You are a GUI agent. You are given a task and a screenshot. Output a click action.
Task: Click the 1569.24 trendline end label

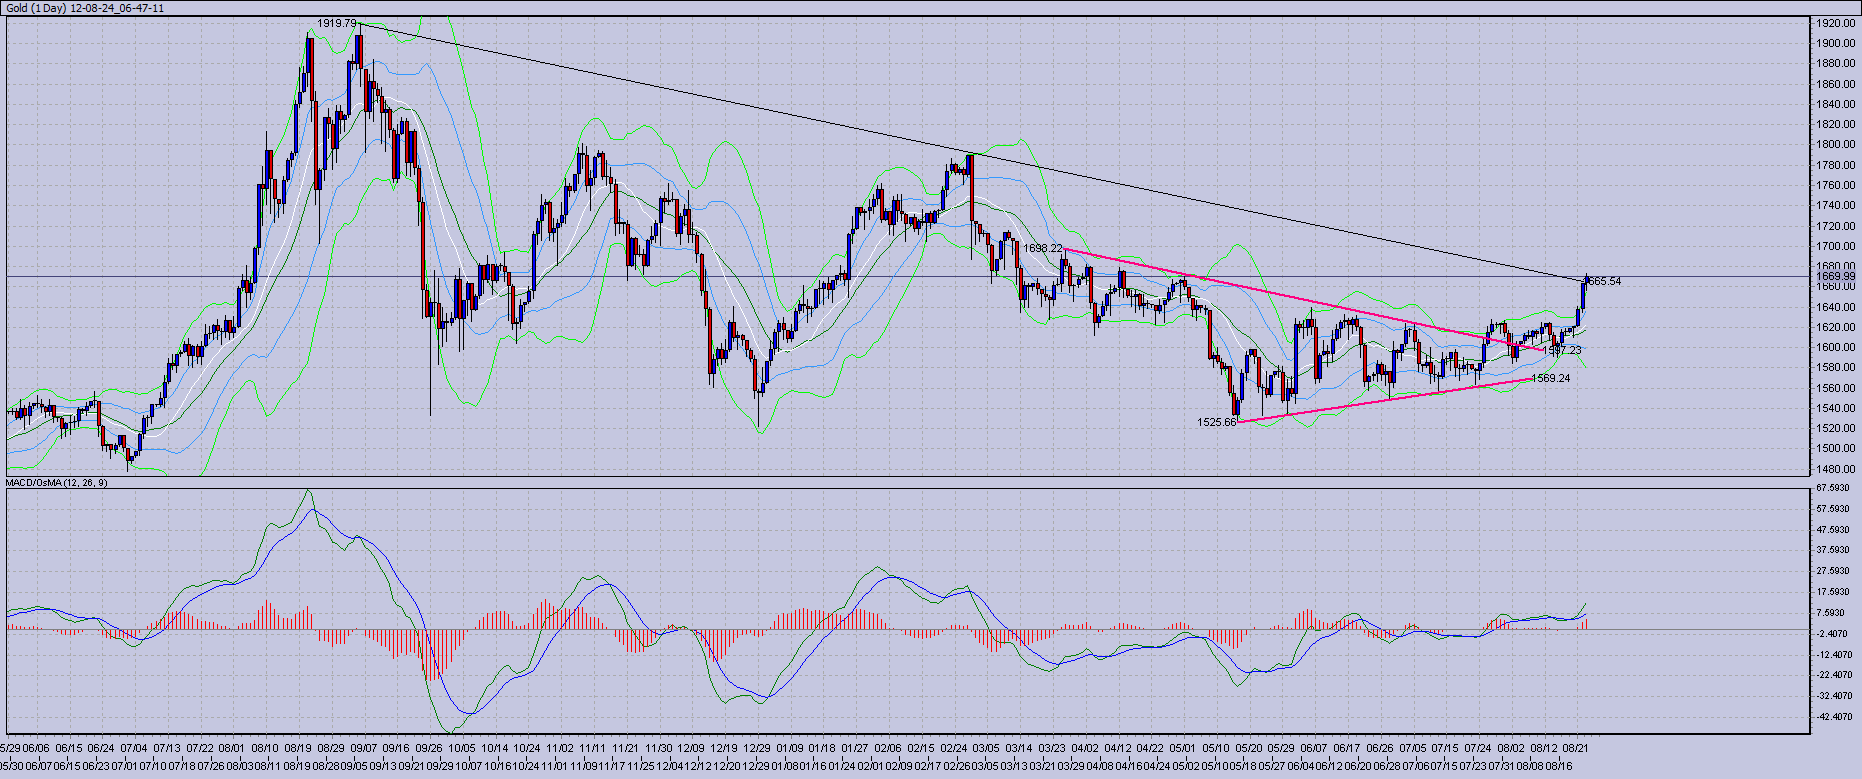1550,378
